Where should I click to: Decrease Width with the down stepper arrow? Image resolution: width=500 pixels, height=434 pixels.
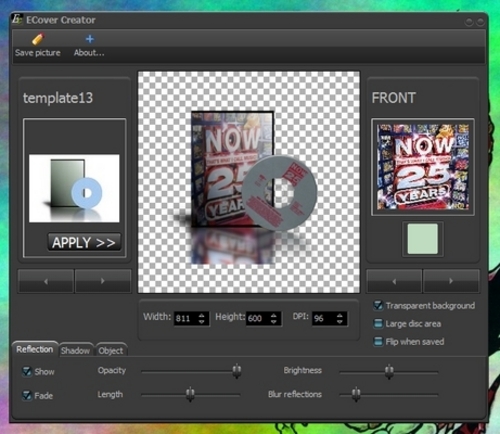201,322
